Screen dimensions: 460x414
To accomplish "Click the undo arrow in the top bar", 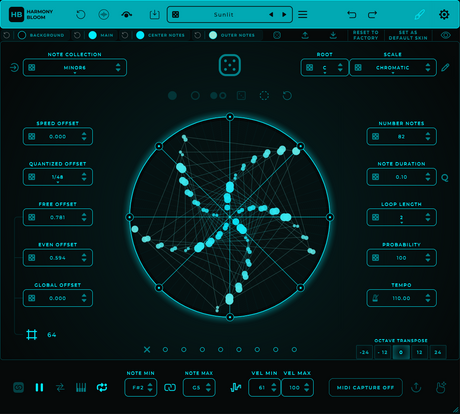I will [x=352, y=15].
